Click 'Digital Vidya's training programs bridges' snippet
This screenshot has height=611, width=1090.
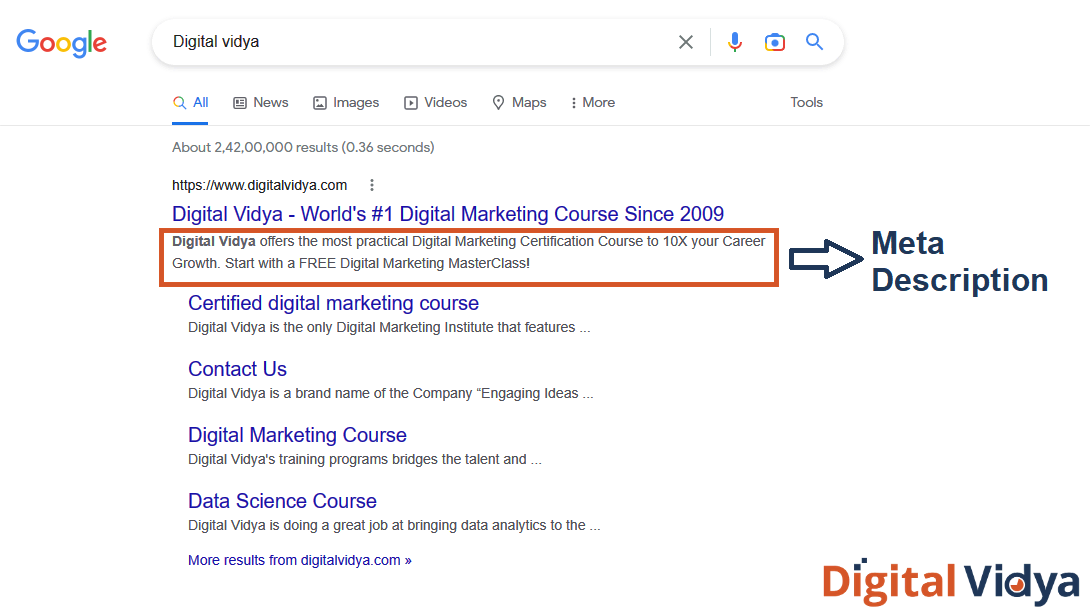(364, 459)
